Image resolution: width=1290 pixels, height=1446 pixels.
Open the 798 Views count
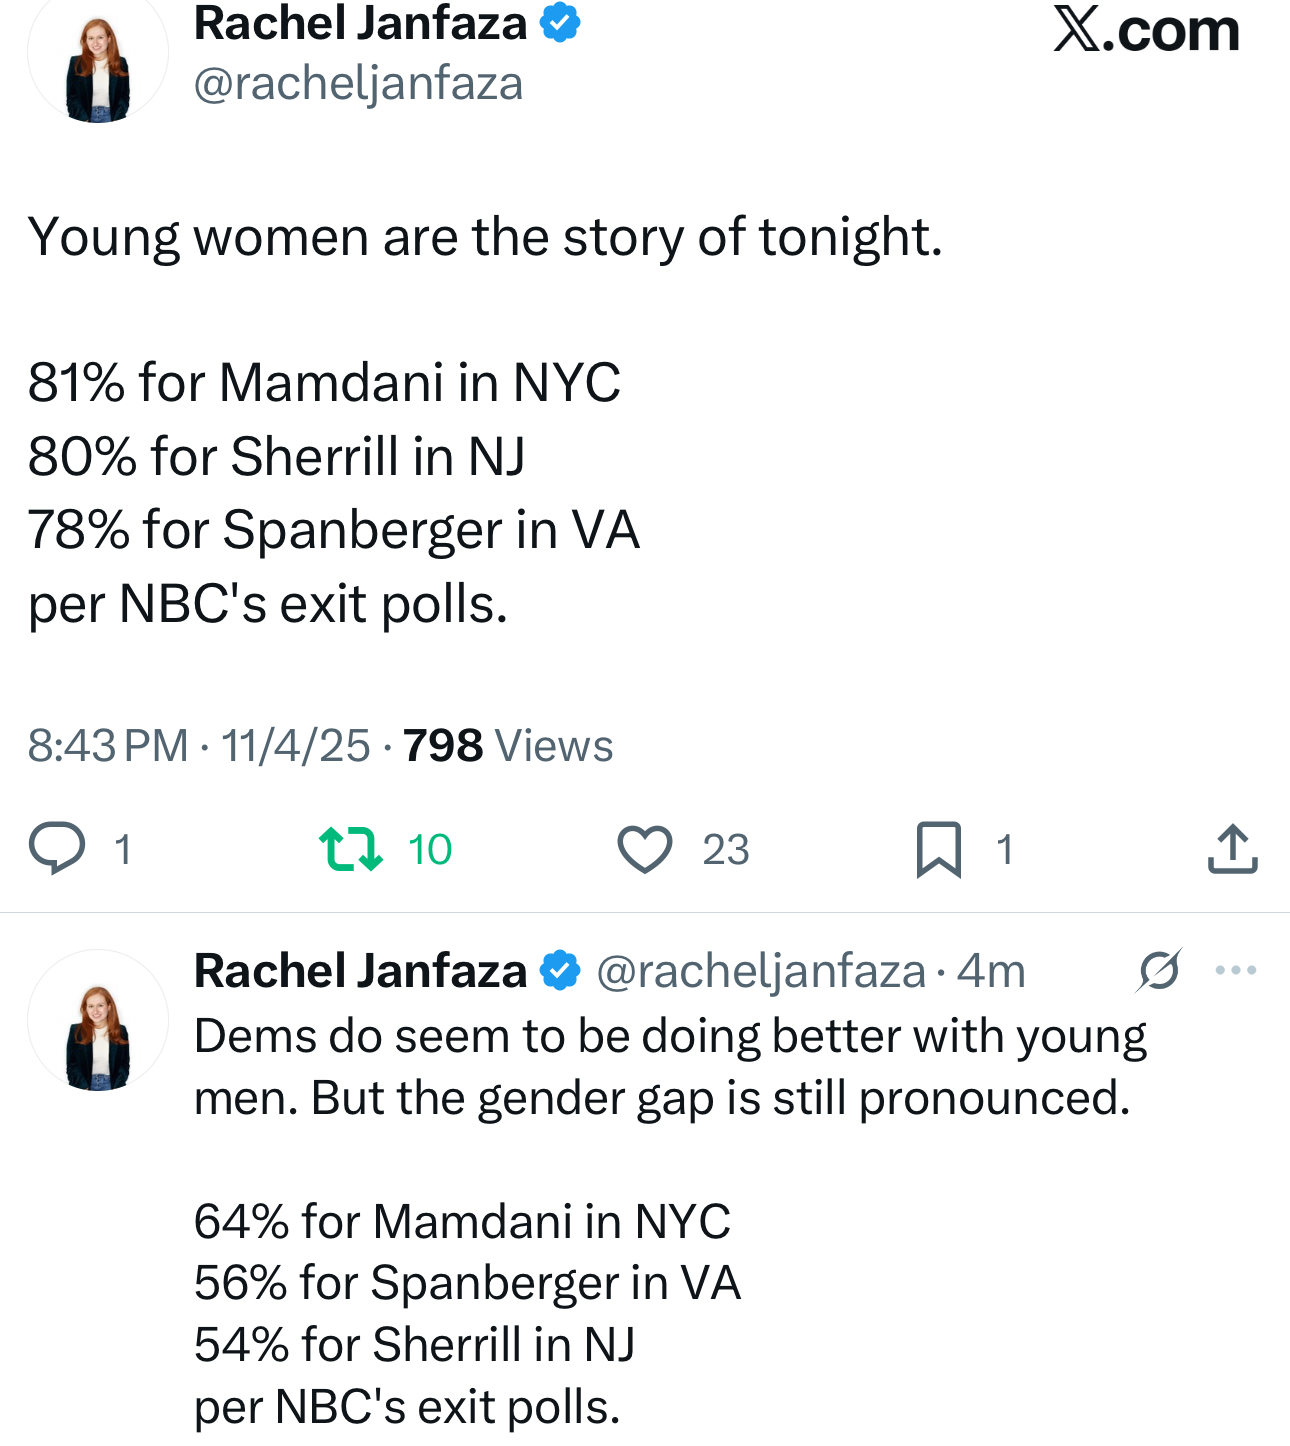click(x=508, y=746)
